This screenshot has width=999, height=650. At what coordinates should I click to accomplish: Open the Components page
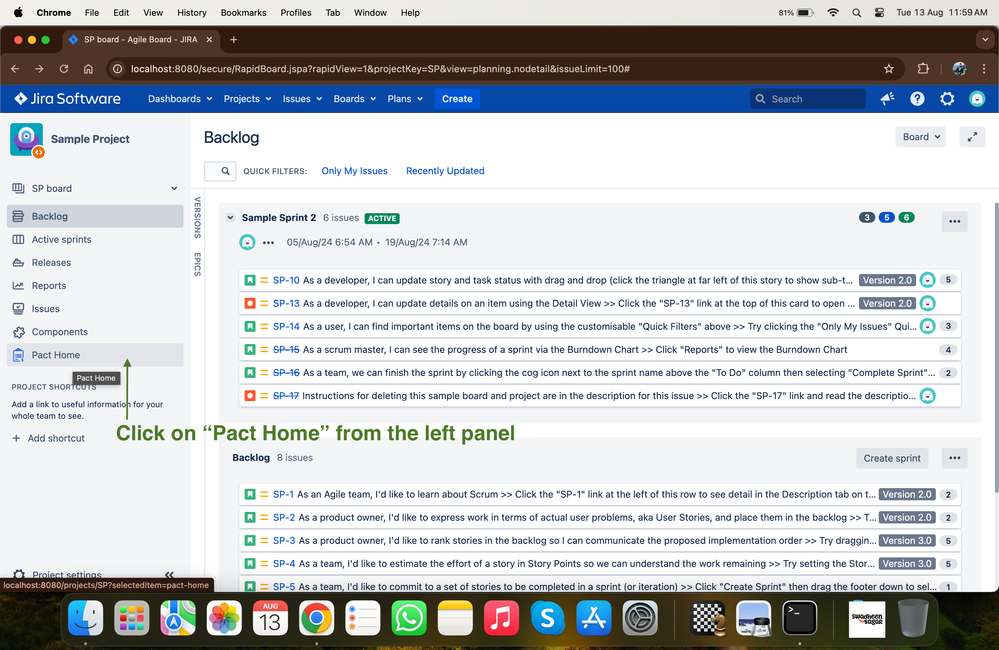62,331
